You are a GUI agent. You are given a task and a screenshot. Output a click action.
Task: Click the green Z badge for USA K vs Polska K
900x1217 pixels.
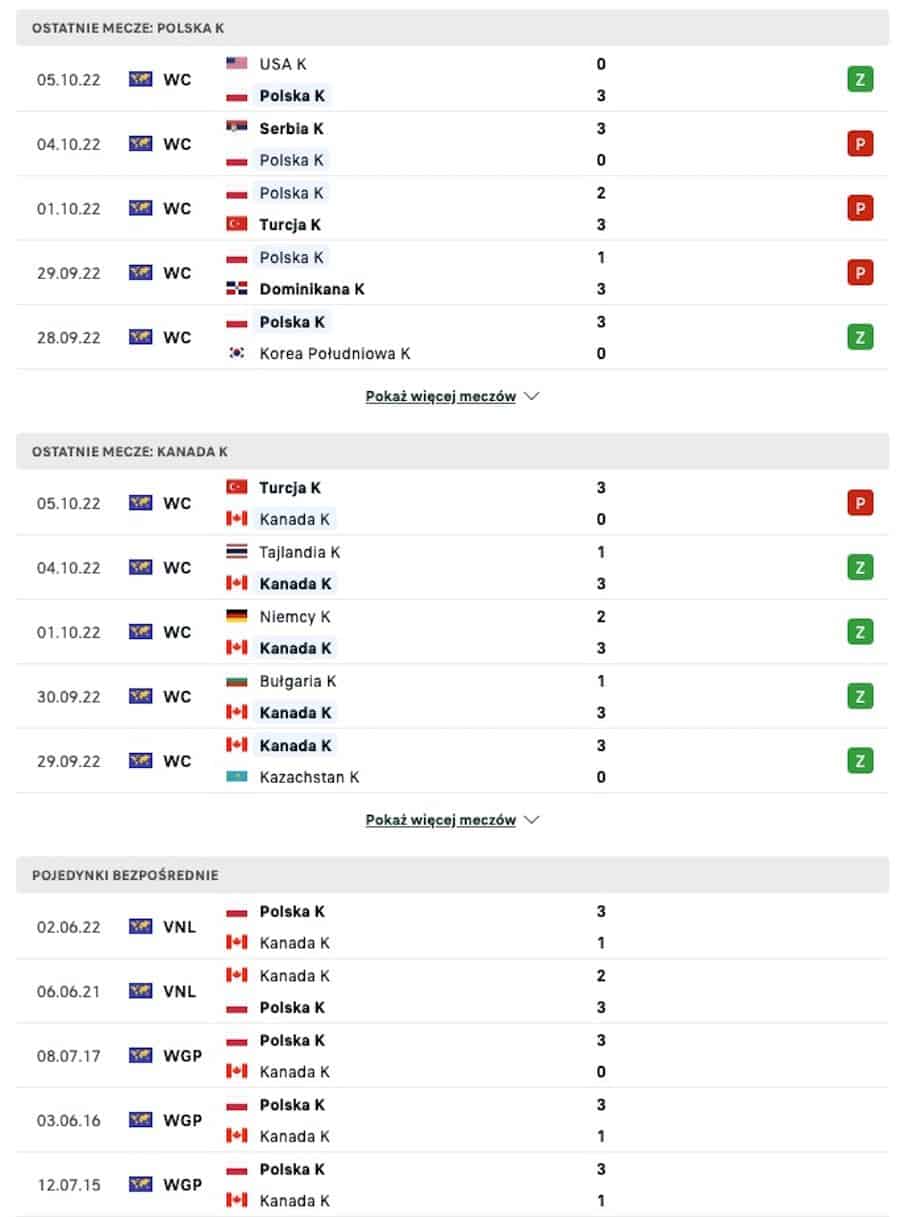tap(860, 79)
